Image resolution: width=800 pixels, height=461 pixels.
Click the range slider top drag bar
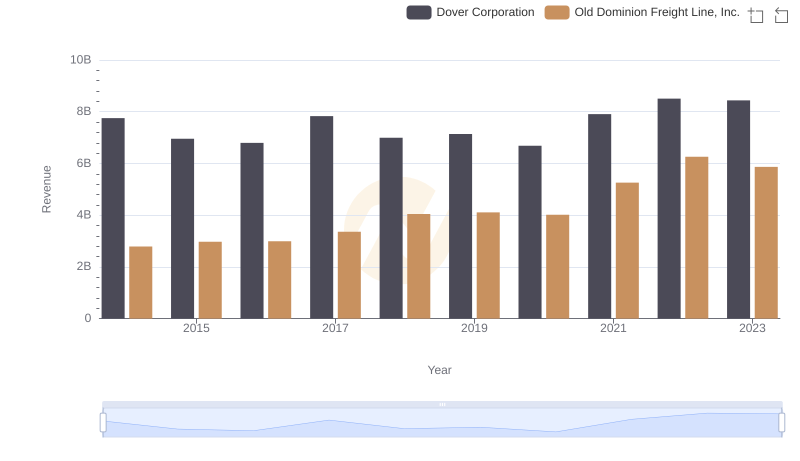pyautogui.click(x=442, y=404)
